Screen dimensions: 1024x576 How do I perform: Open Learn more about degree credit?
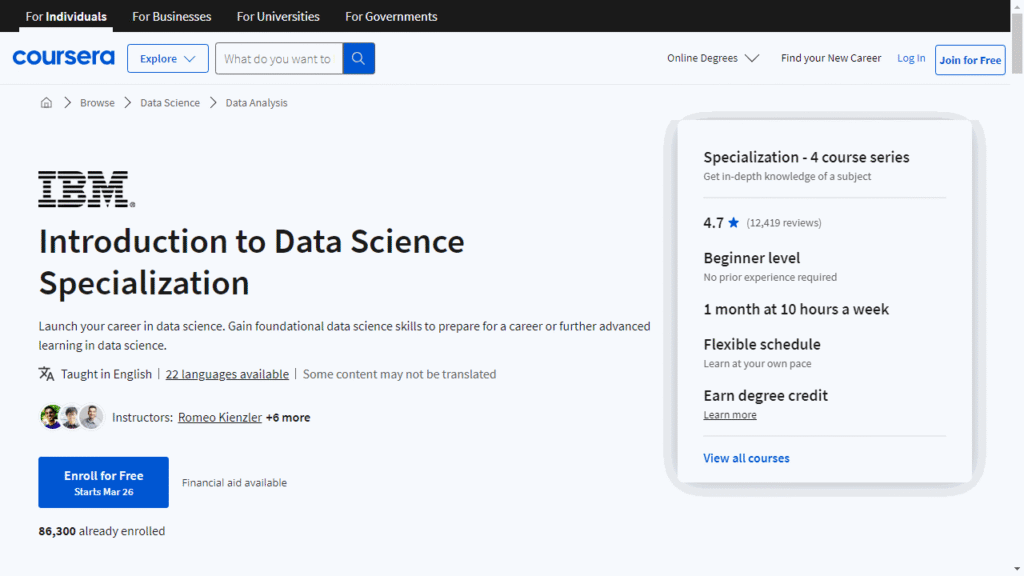[x=729, y=415]
